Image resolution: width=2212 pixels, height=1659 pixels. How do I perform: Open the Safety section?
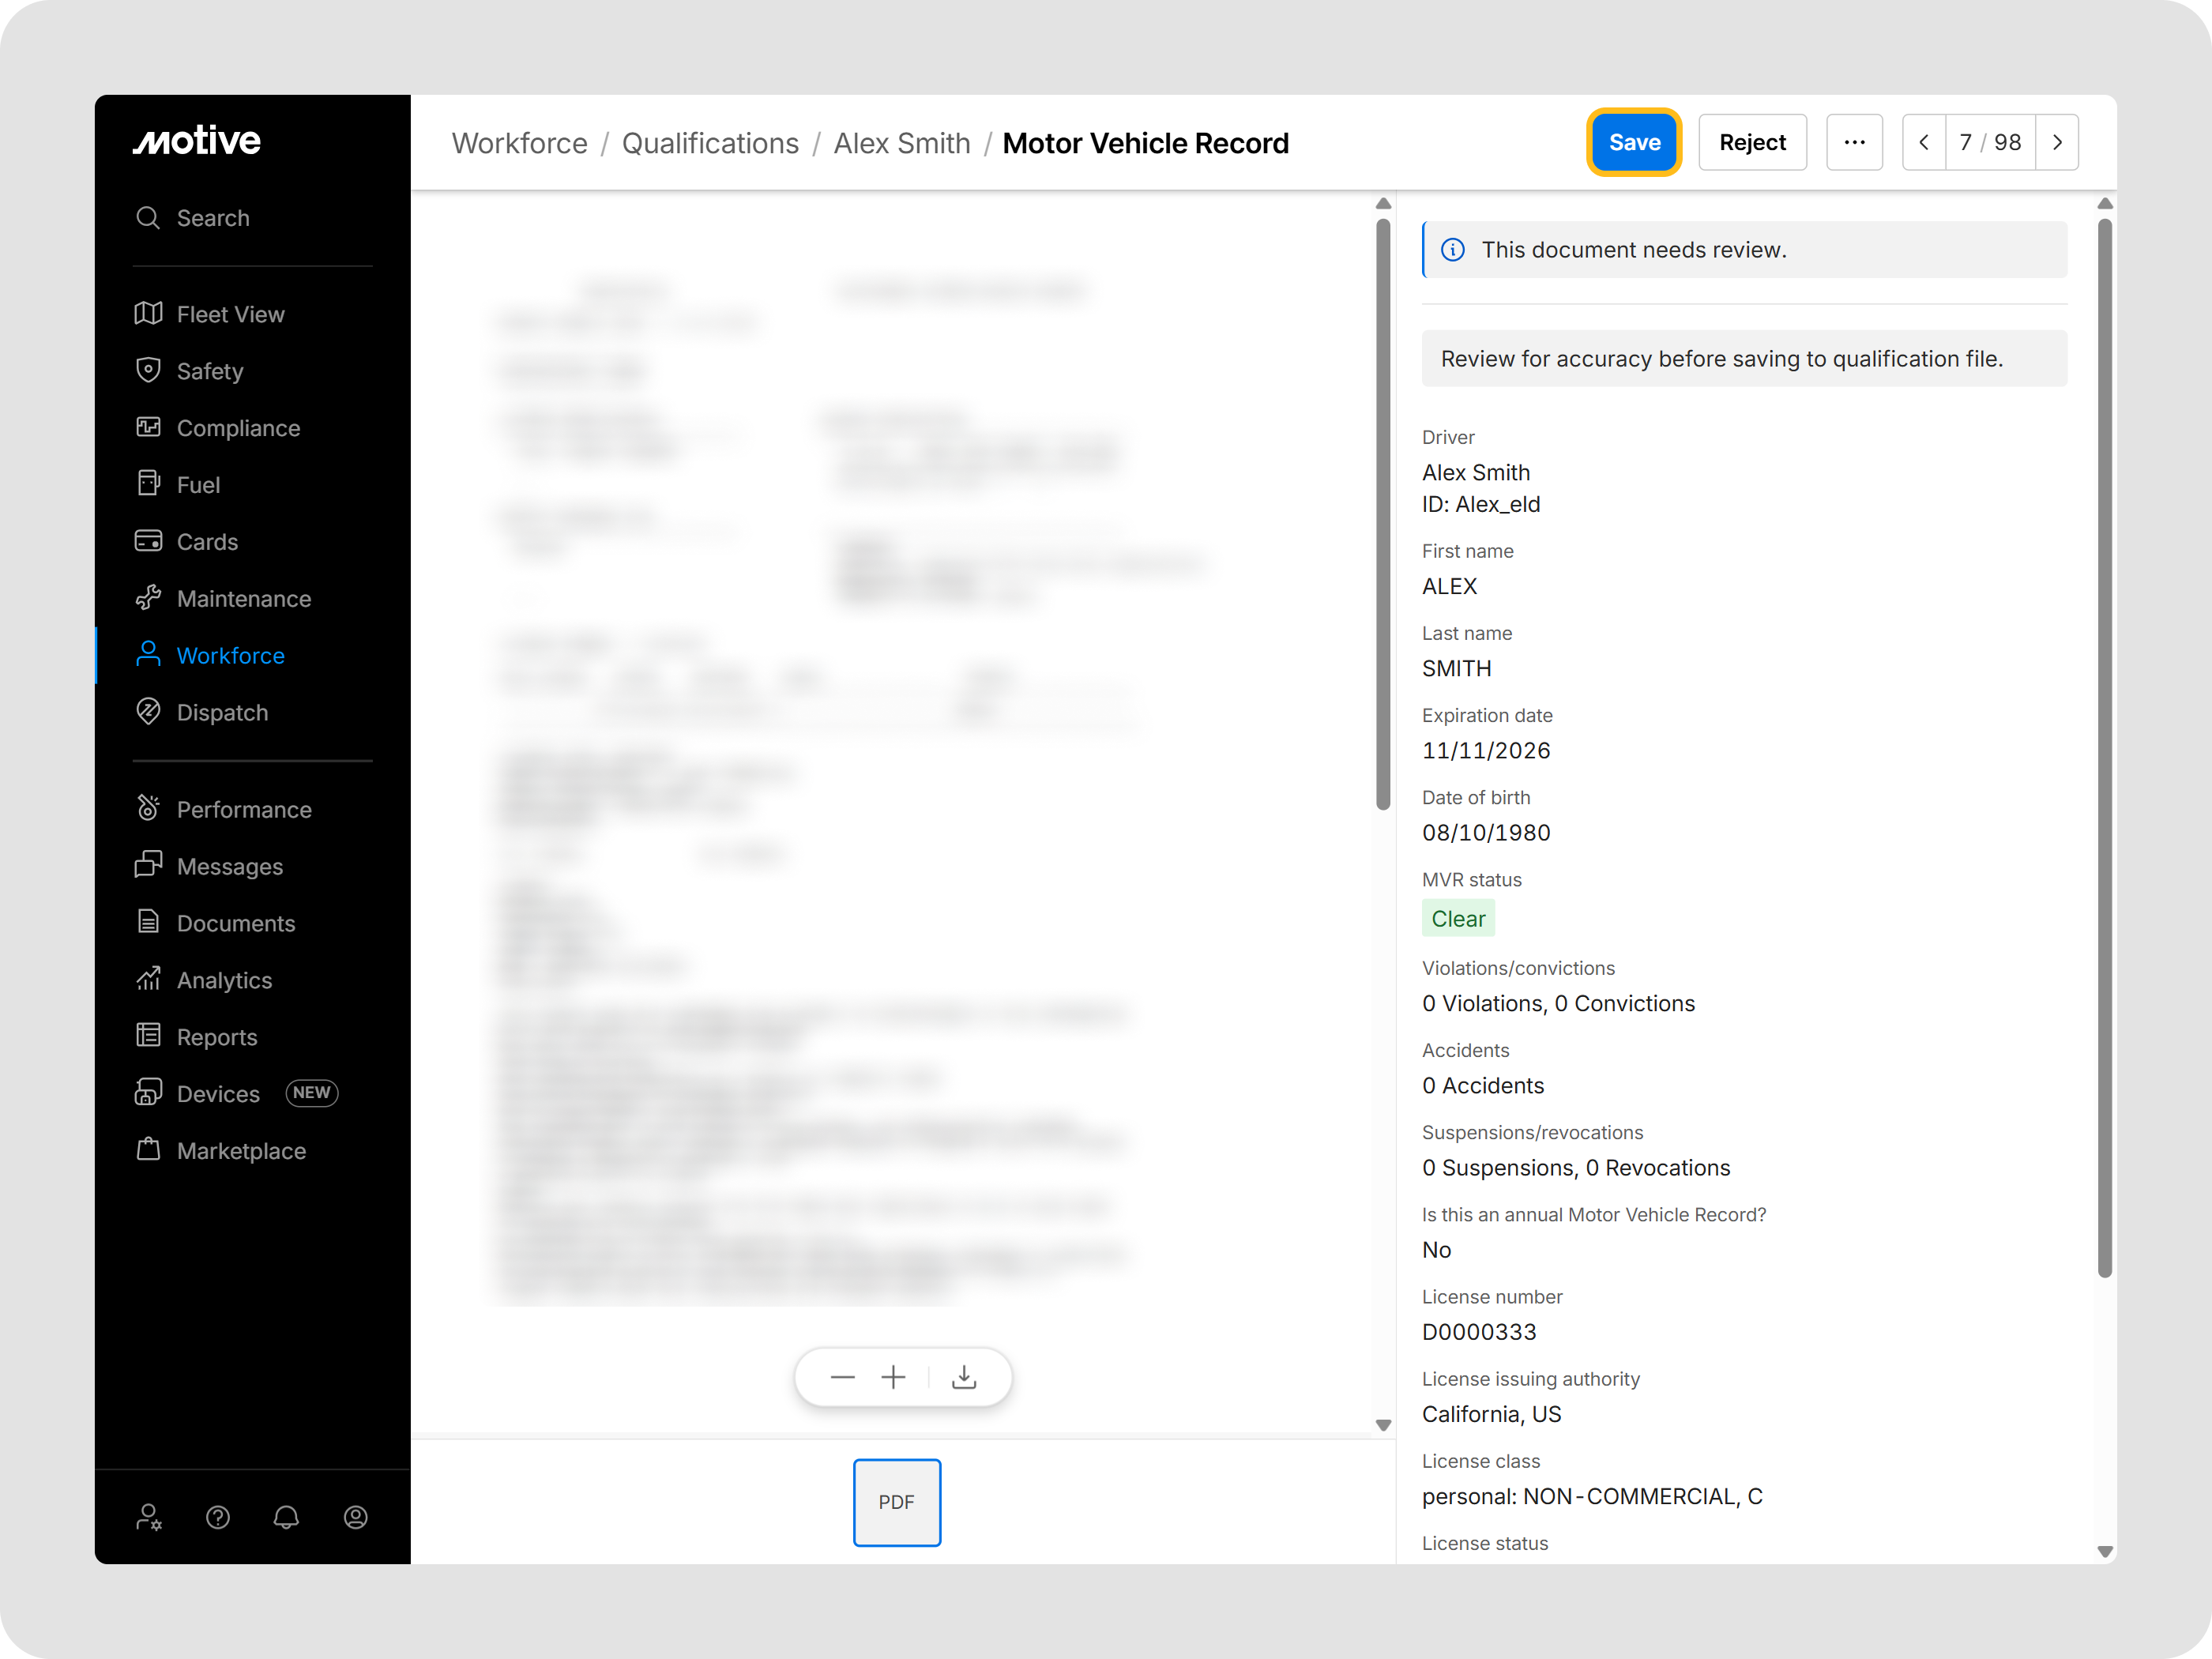point(210,371)
